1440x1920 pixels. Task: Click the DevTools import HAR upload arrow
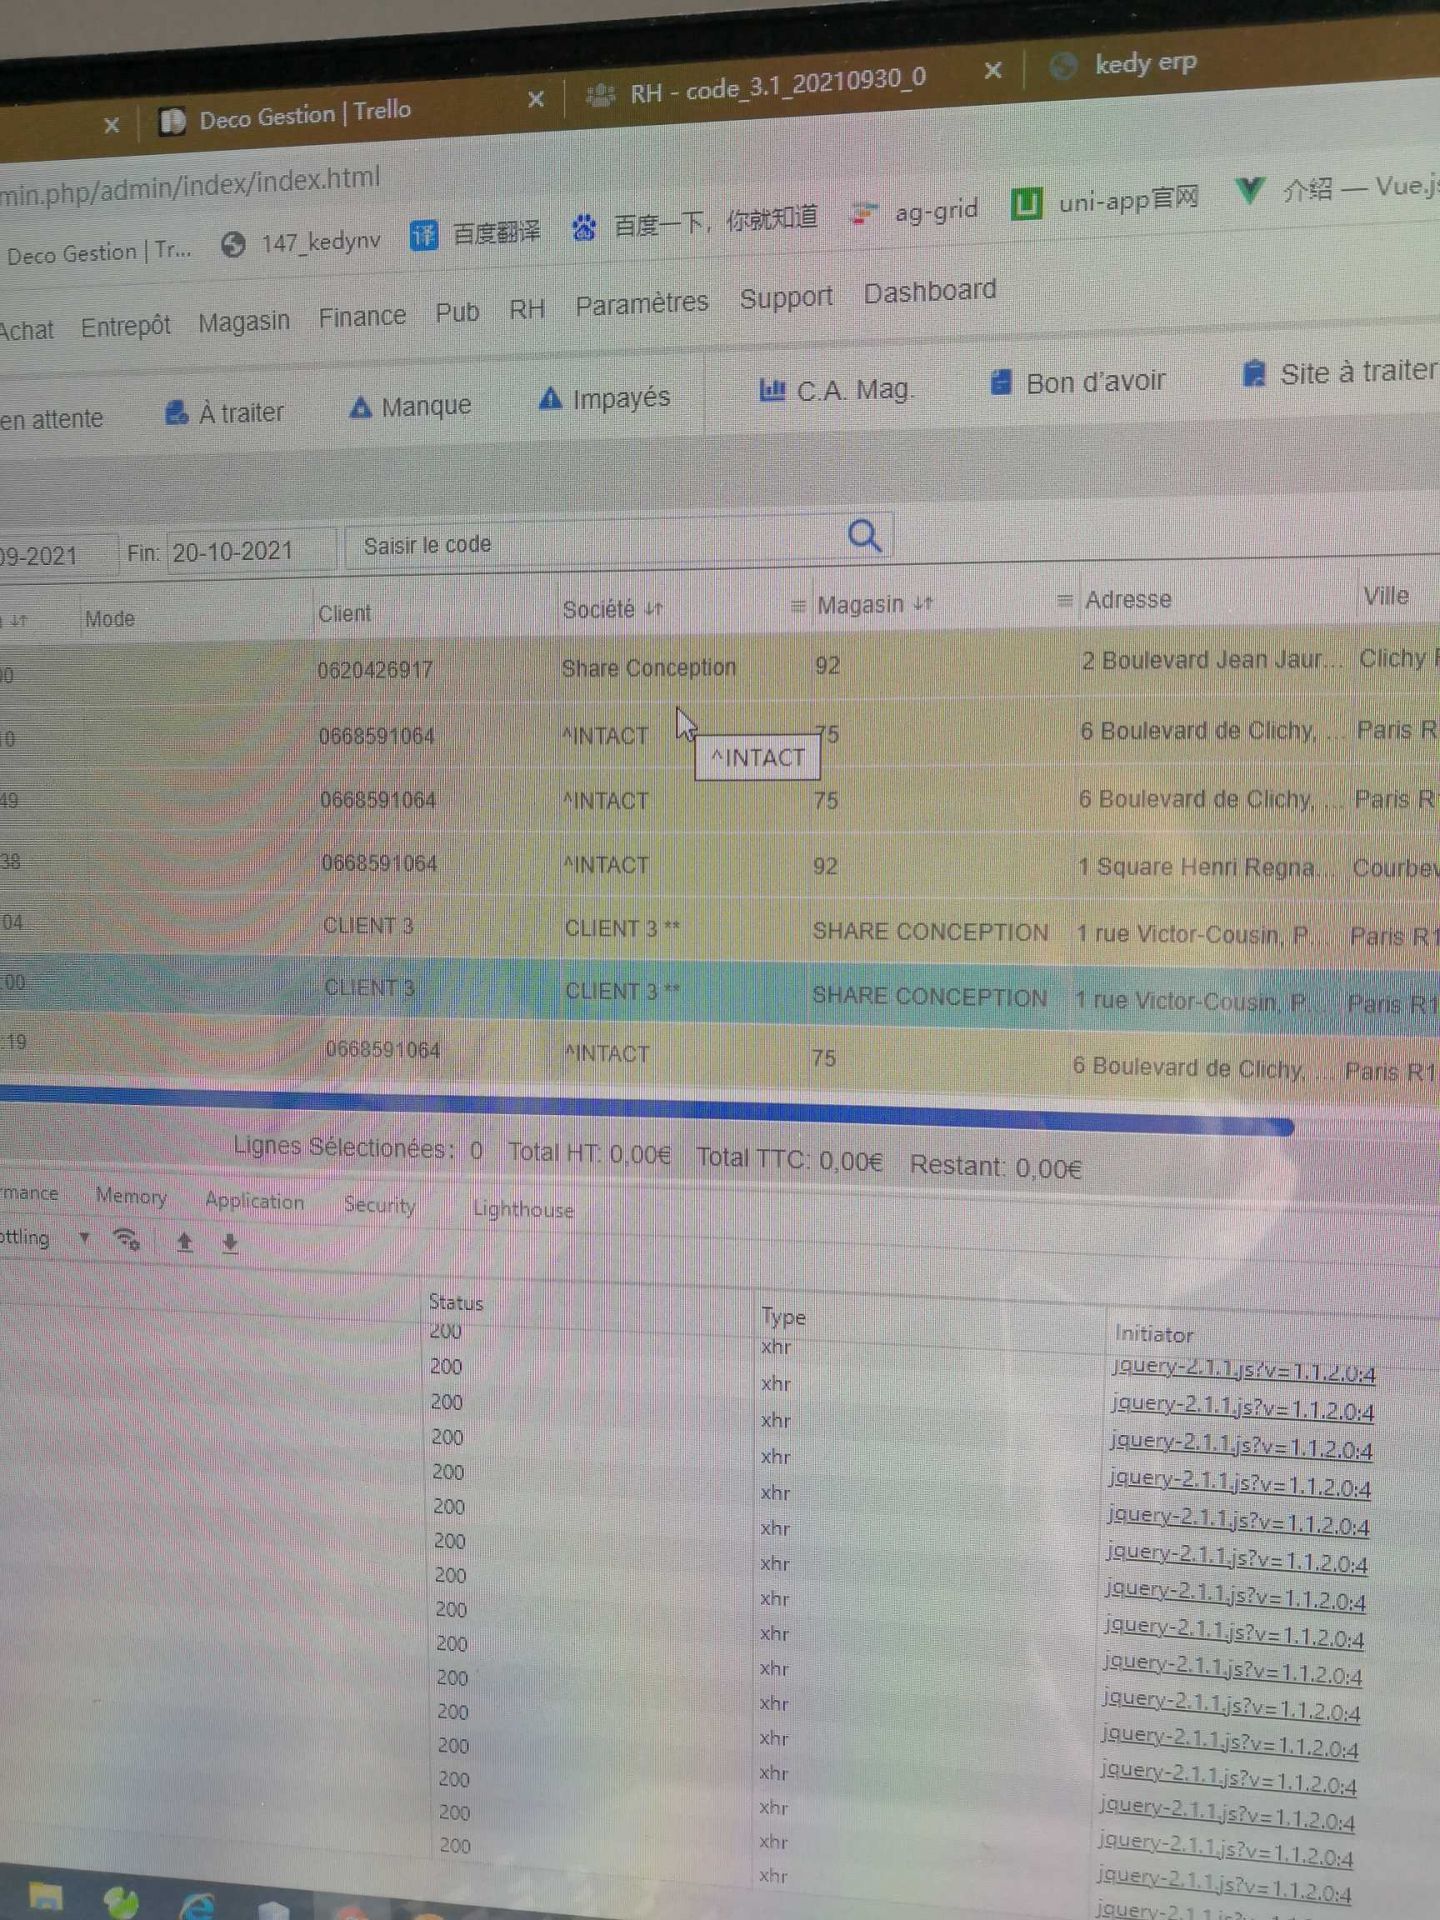184,1242
